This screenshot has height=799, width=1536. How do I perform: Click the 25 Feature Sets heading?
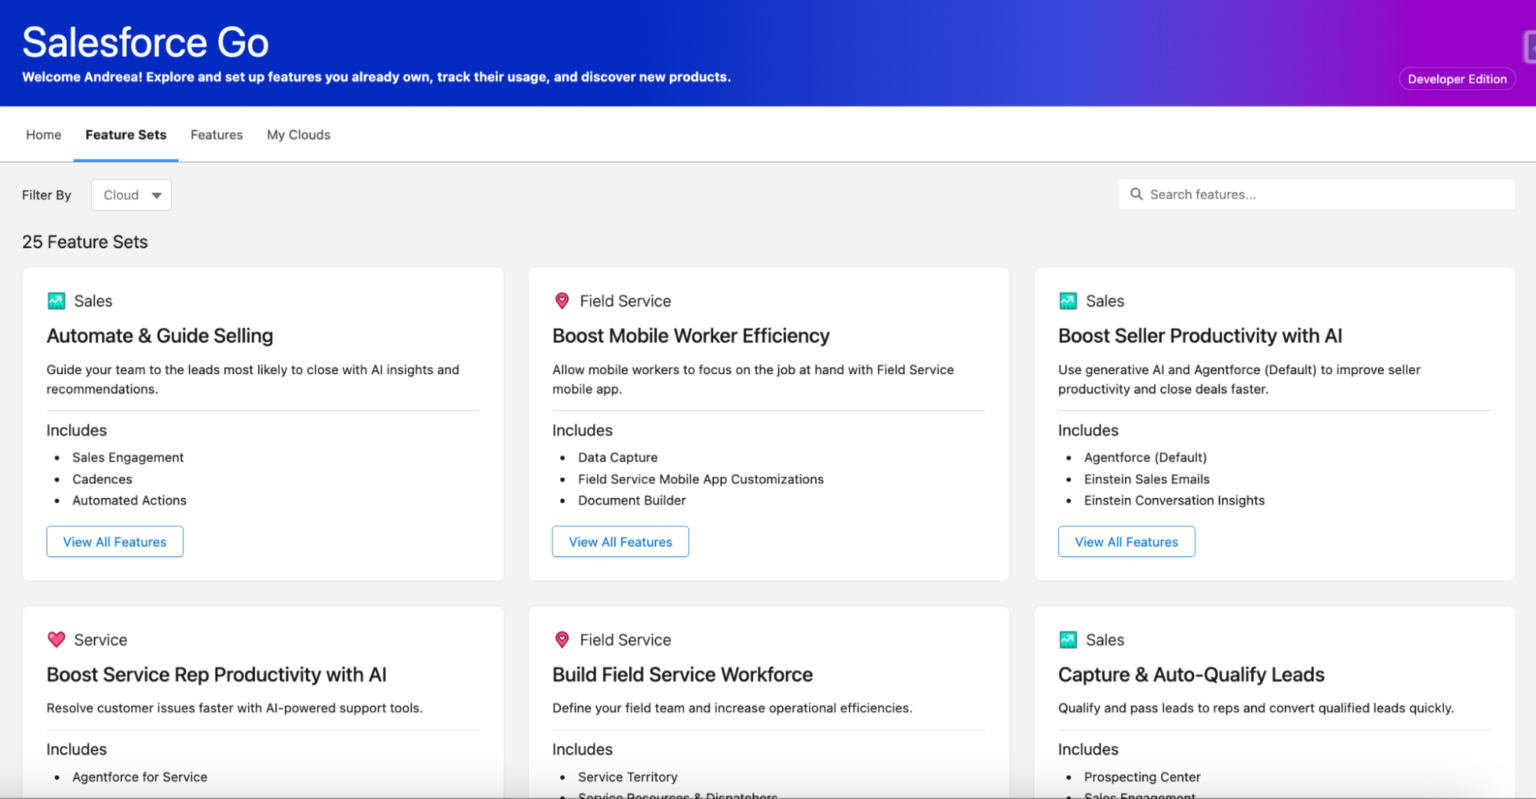tap(85, 242)
